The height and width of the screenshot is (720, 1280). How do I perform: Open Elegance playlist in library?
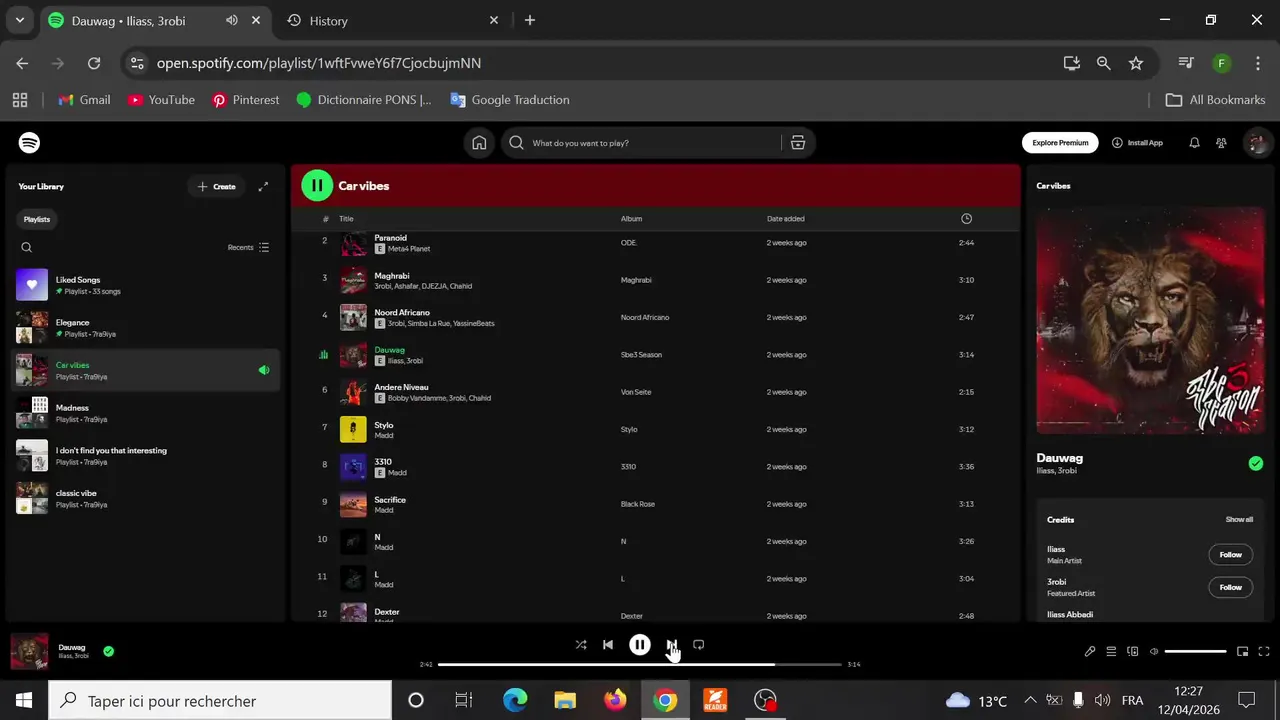(x=145, y=328)
